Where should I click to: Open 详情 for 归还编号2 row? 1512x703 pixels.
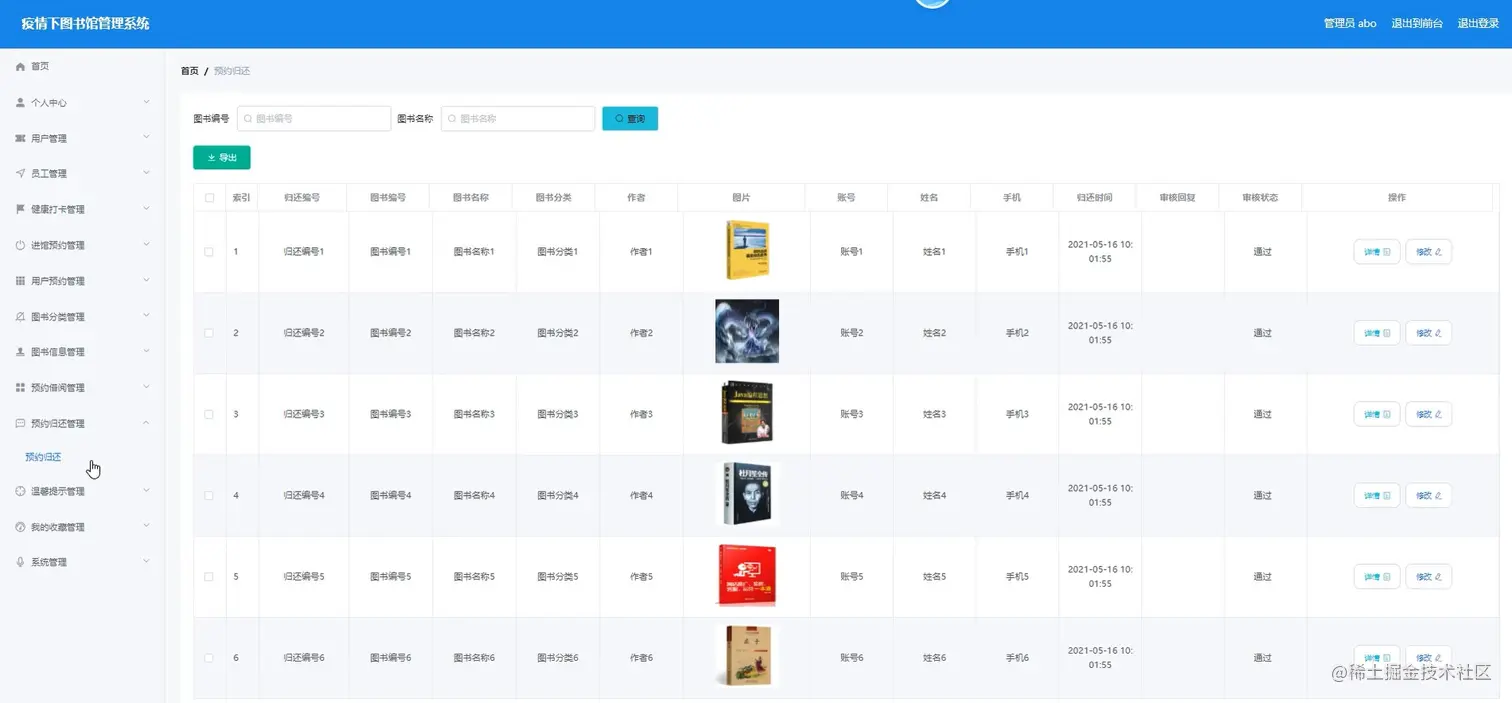point(1377,333)
